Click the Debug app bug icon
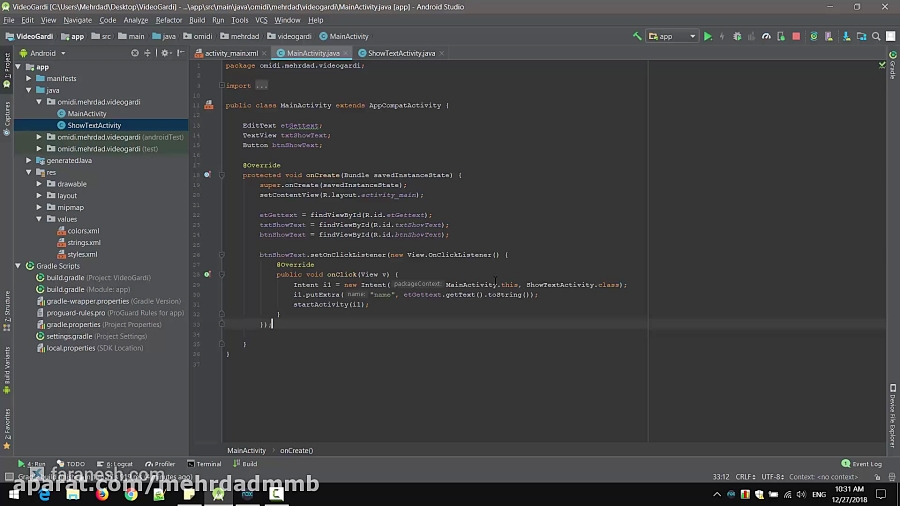This screenshot has height=506, width=900. (737, 36)
